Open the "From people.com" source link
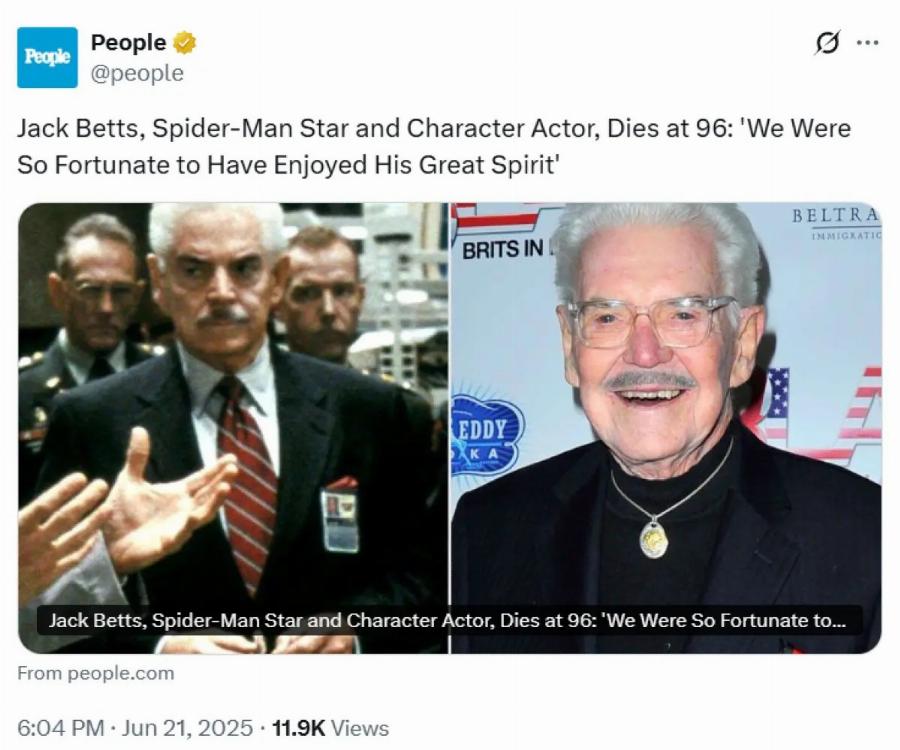900x750 pixels. [95, 673]
